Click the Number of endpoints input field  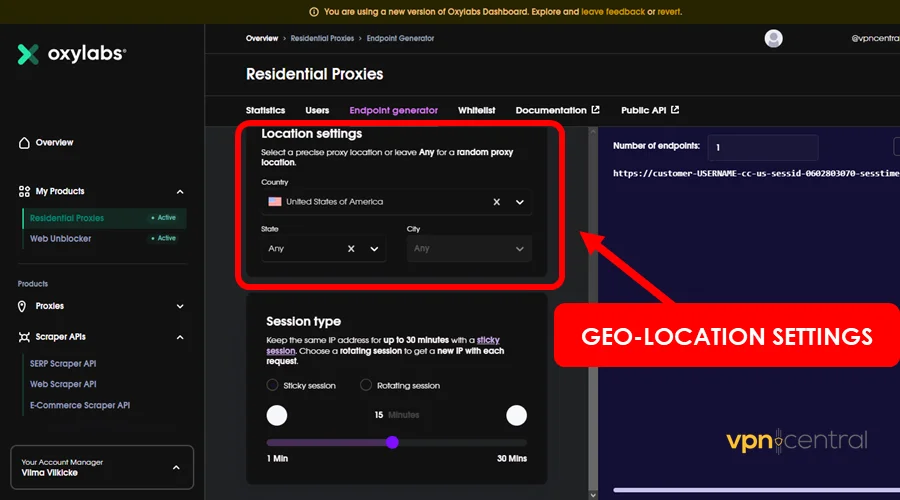click(x=763, y=148)
